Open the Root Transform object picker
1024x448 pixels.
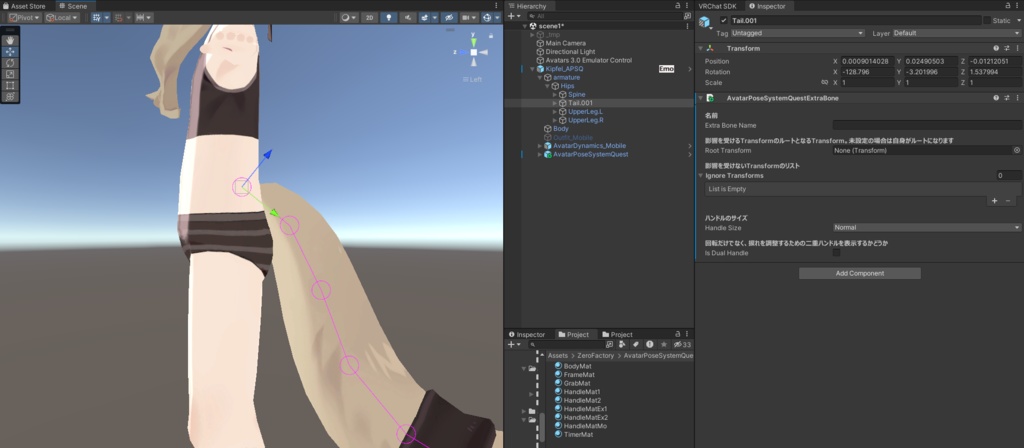pos(1016,150)
